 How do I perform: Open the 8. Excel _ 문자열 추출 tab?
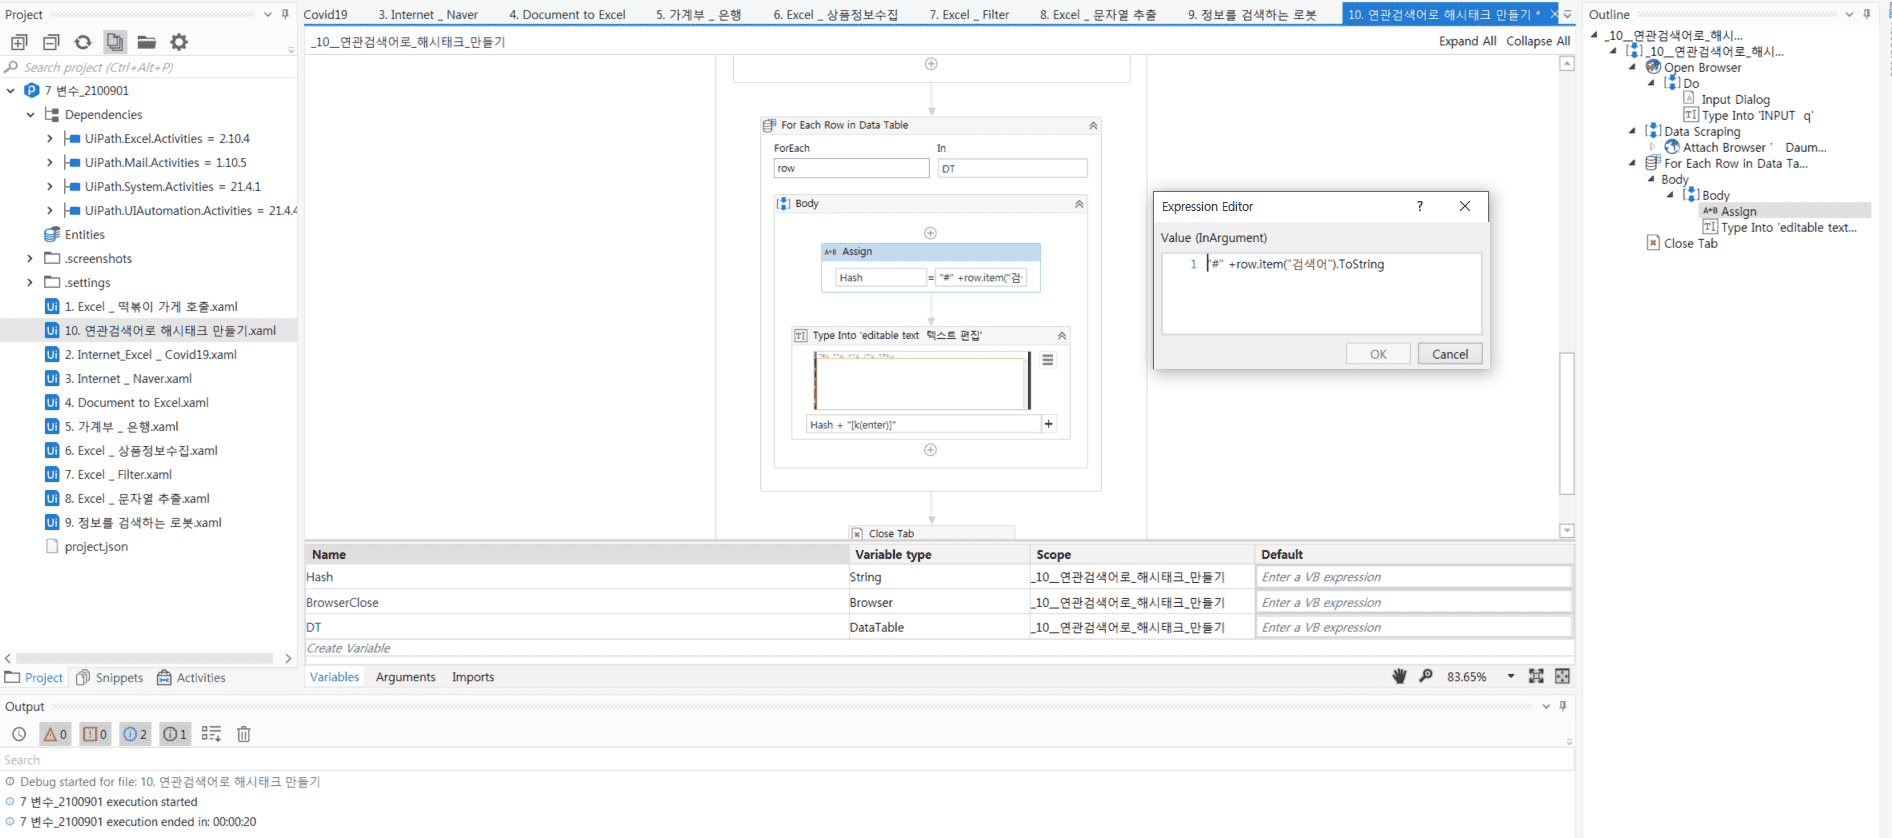click(1097, 14)
